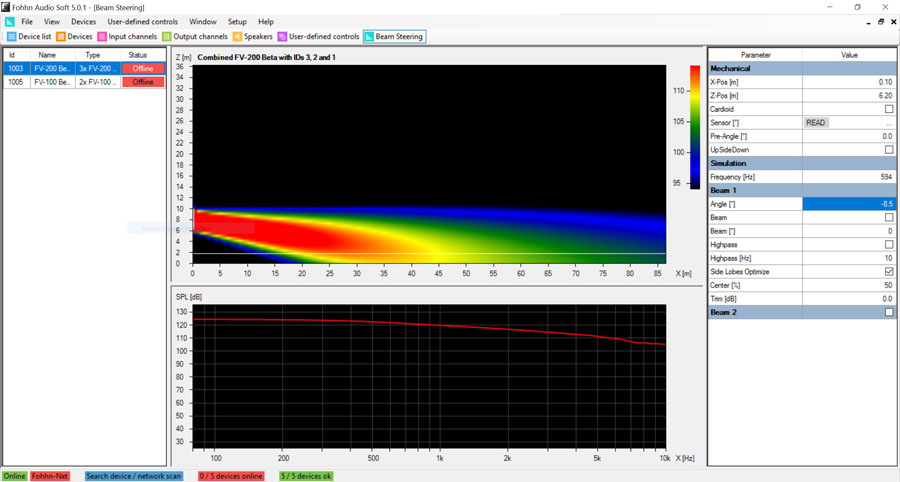Click the green Output channels icon
The height and width of the screenshot is (482, 900).
coord(166,37)
